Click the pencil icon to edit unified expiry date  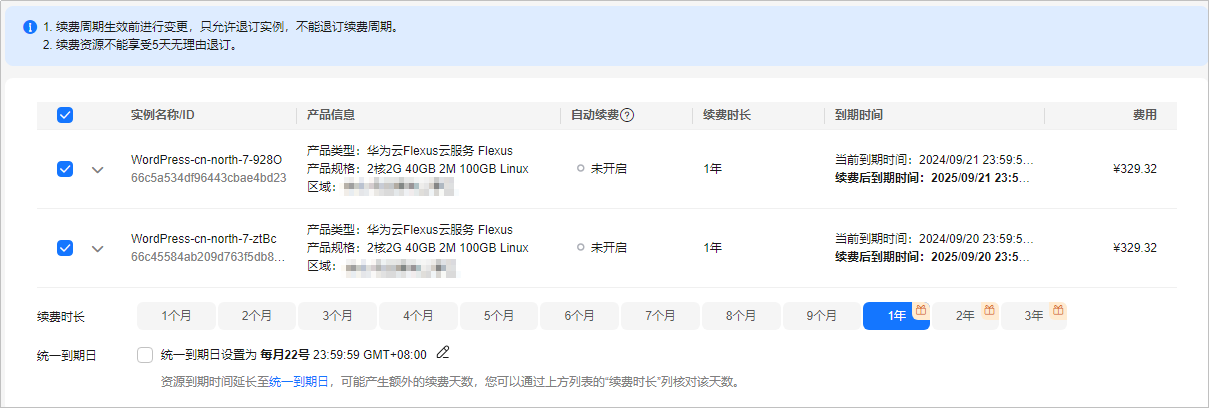coord(443,352)
